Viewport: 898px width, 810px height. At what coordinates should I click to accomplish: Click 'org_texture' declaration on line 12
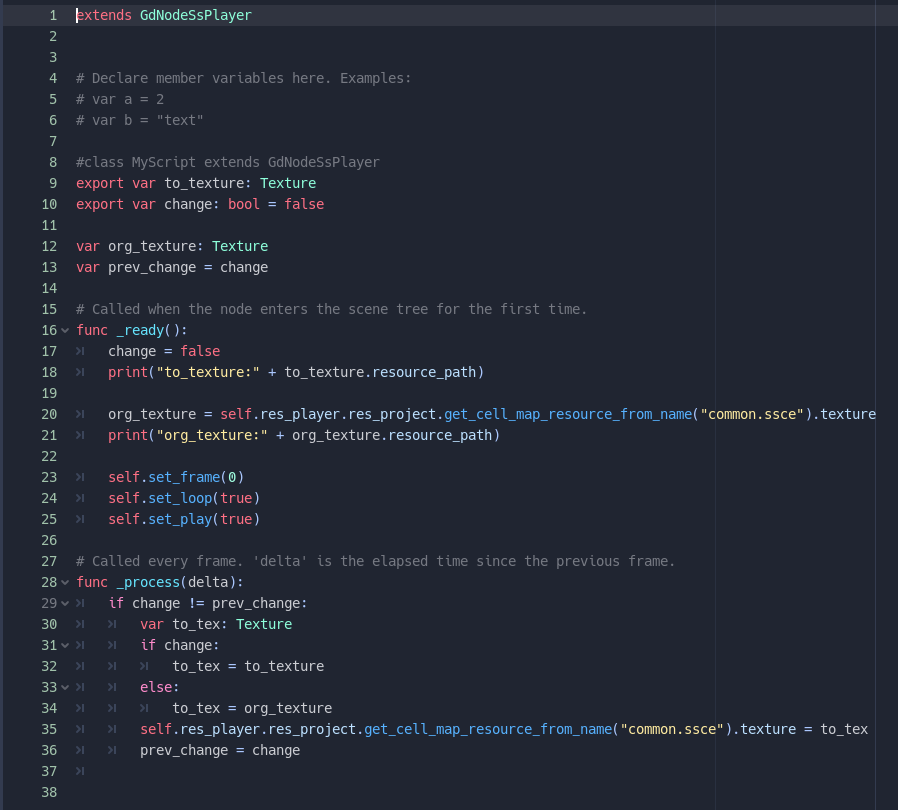(152, 246)
